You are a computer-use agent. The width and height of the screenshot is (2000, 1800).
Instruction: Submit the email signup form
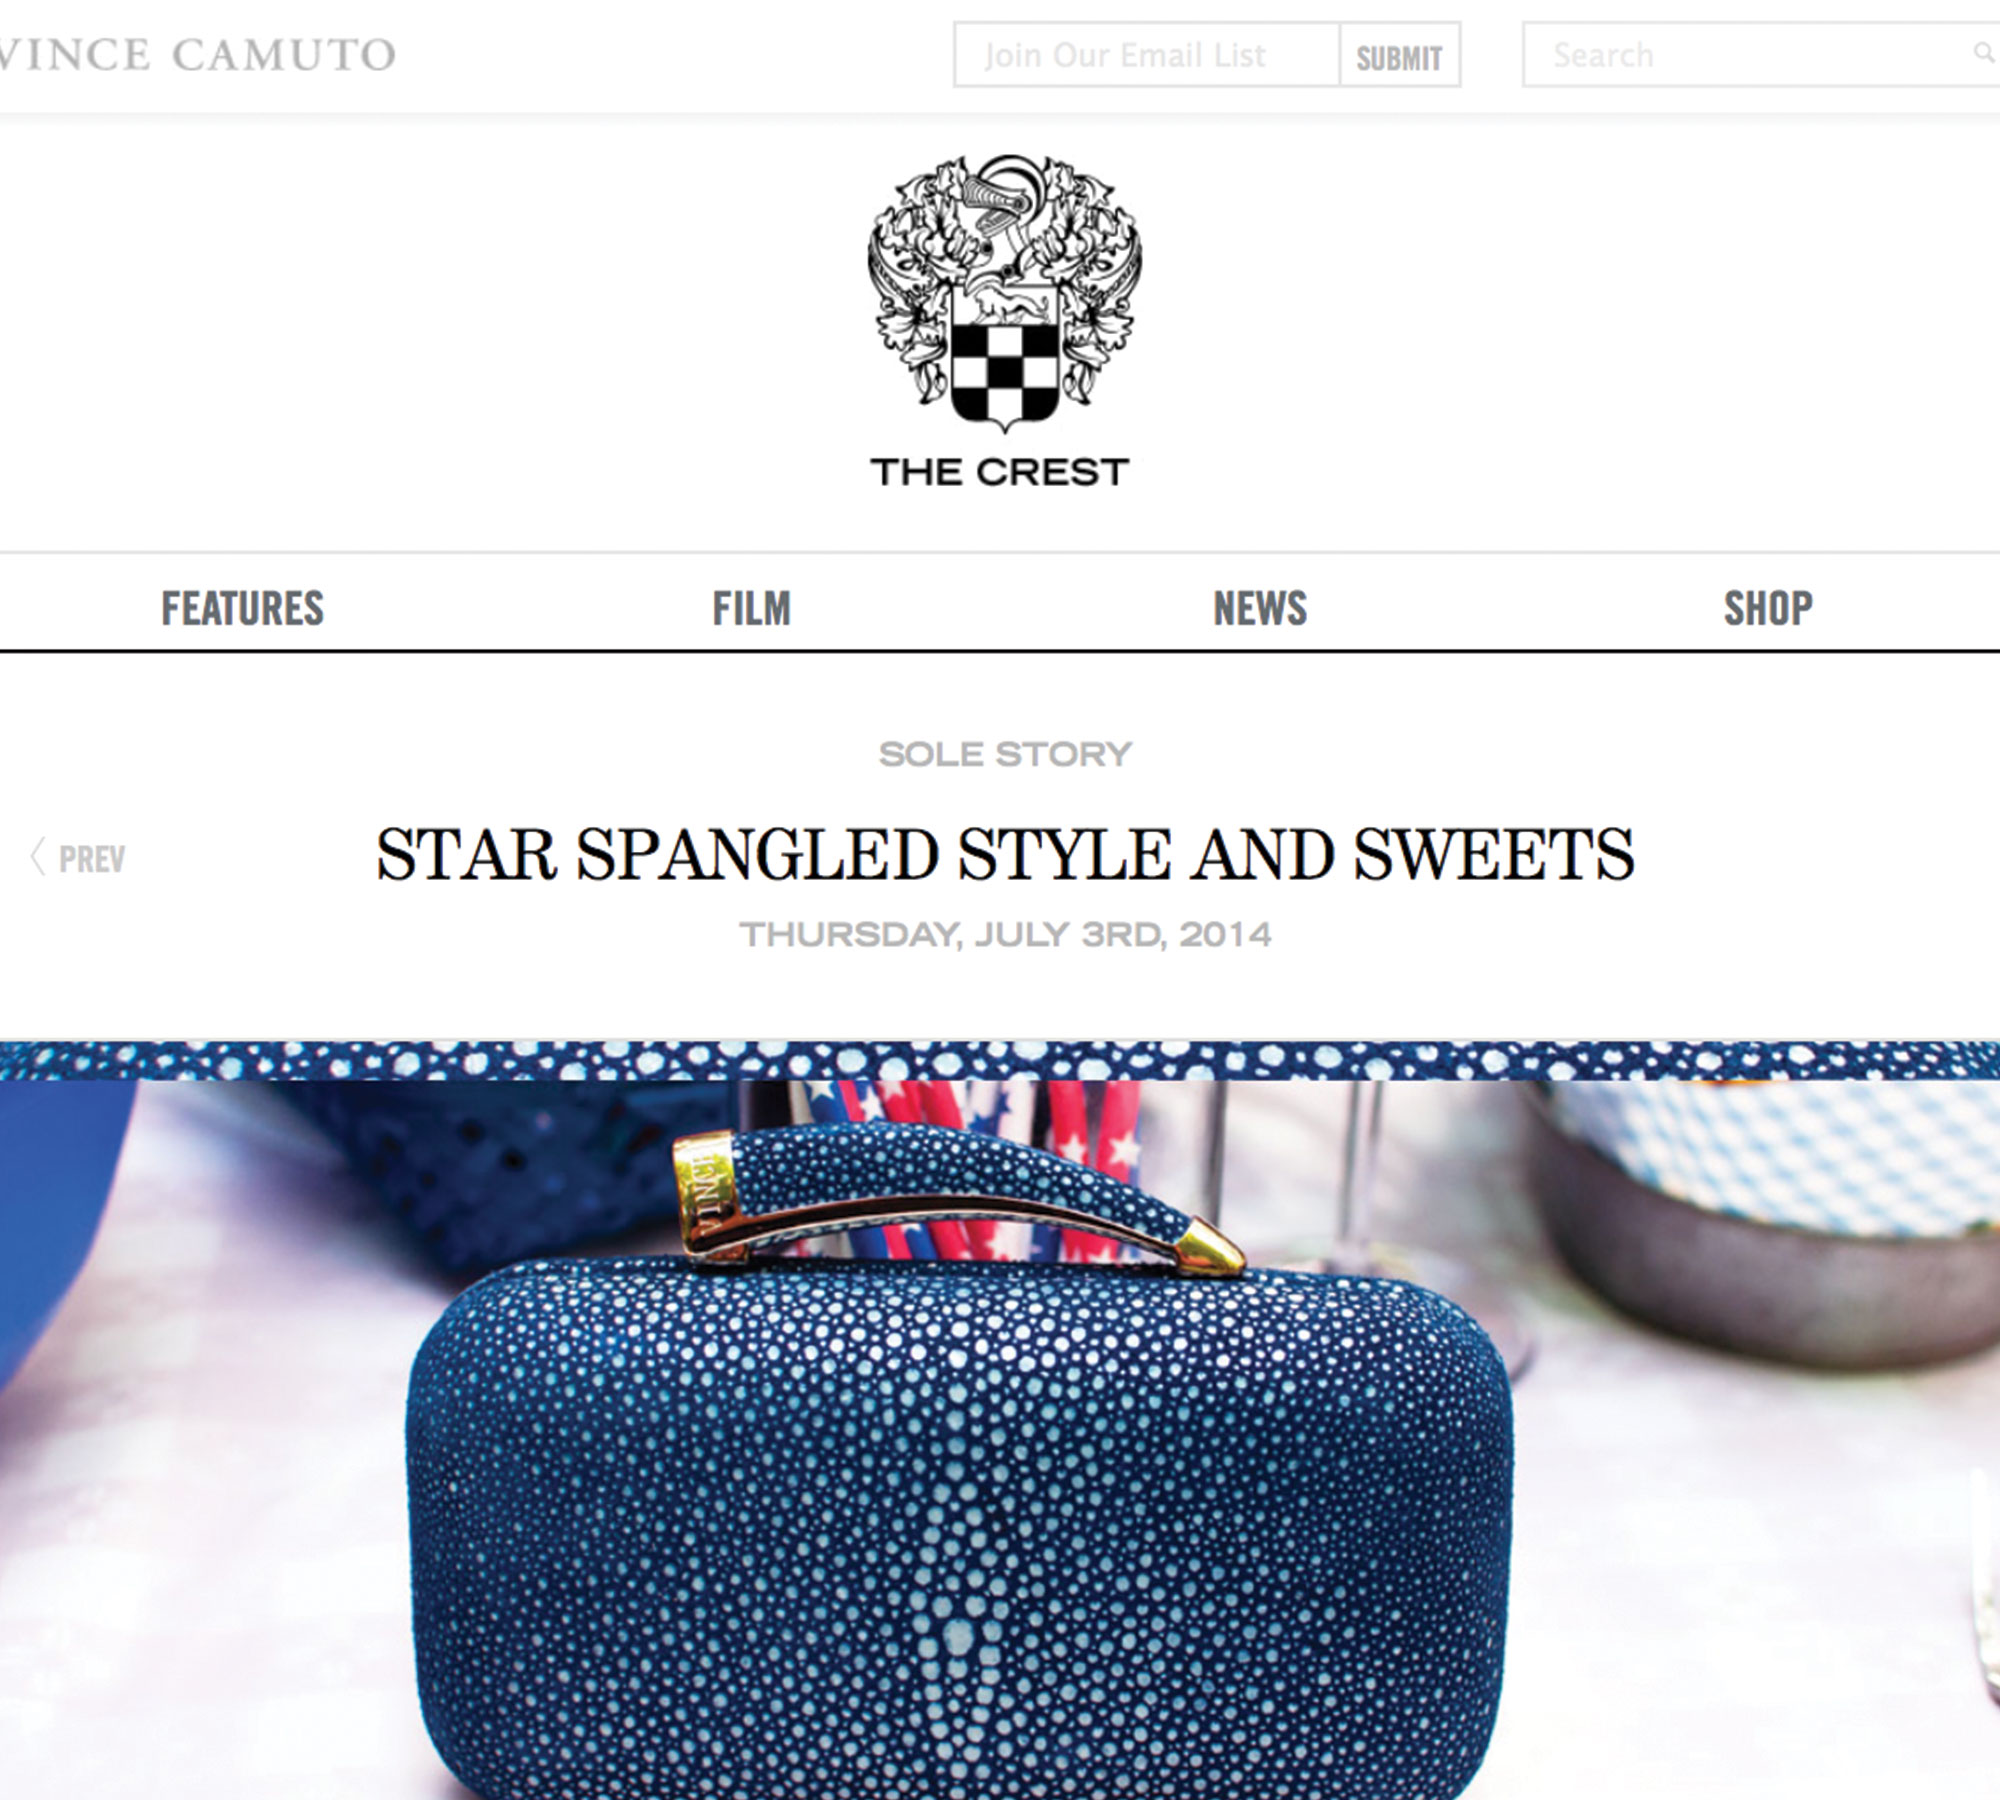[x=1399, y=55]
